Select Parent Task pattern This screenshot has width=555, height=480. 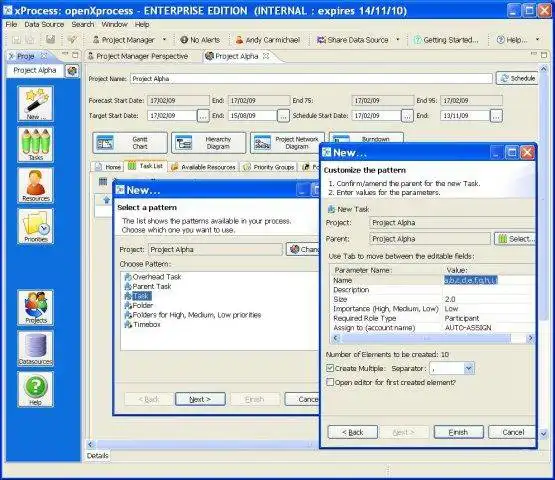click(x=148, y=286)
